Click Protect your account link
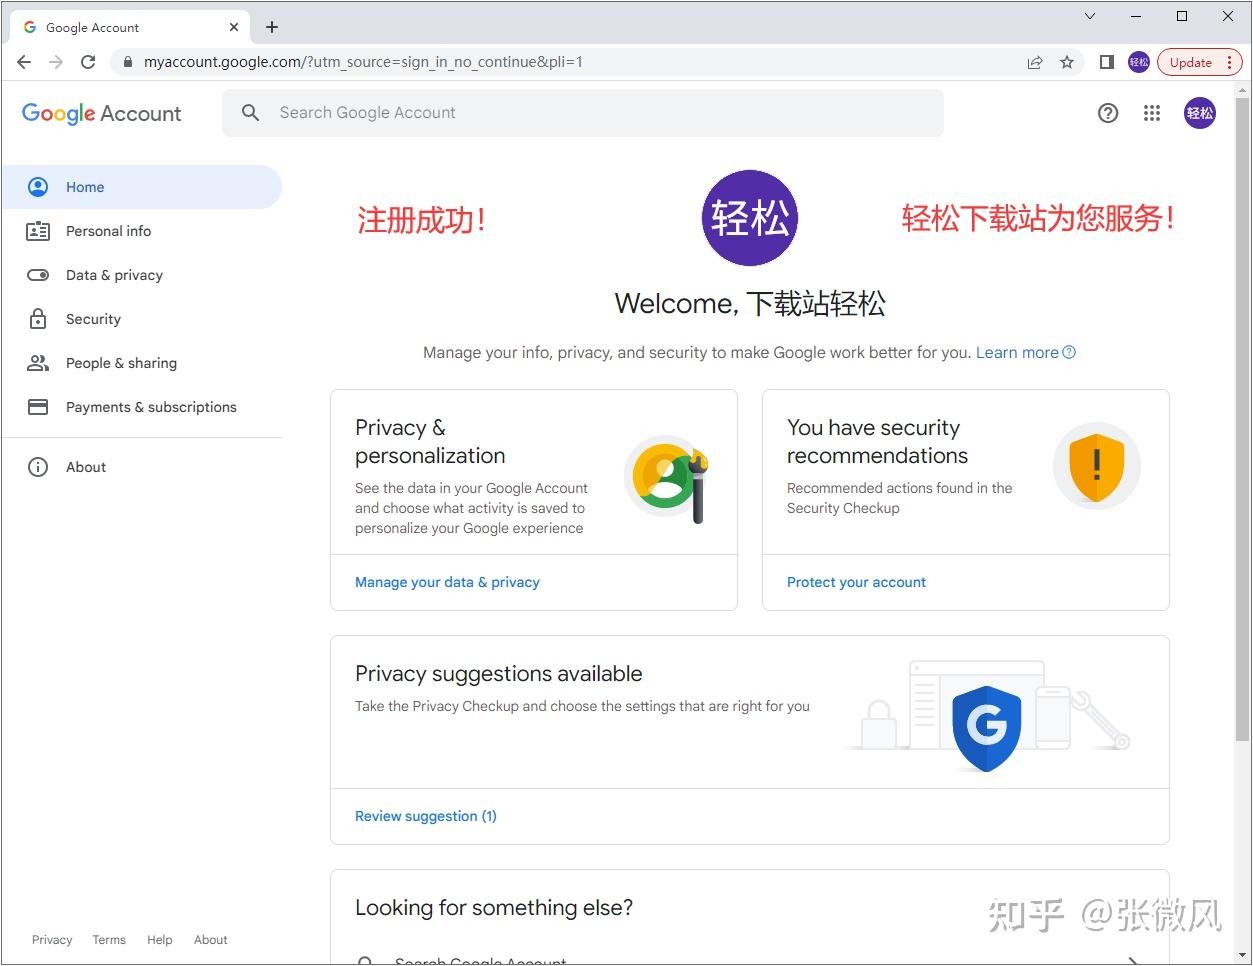This screenshot has width=1253, height=966. (x=856, y=582)
